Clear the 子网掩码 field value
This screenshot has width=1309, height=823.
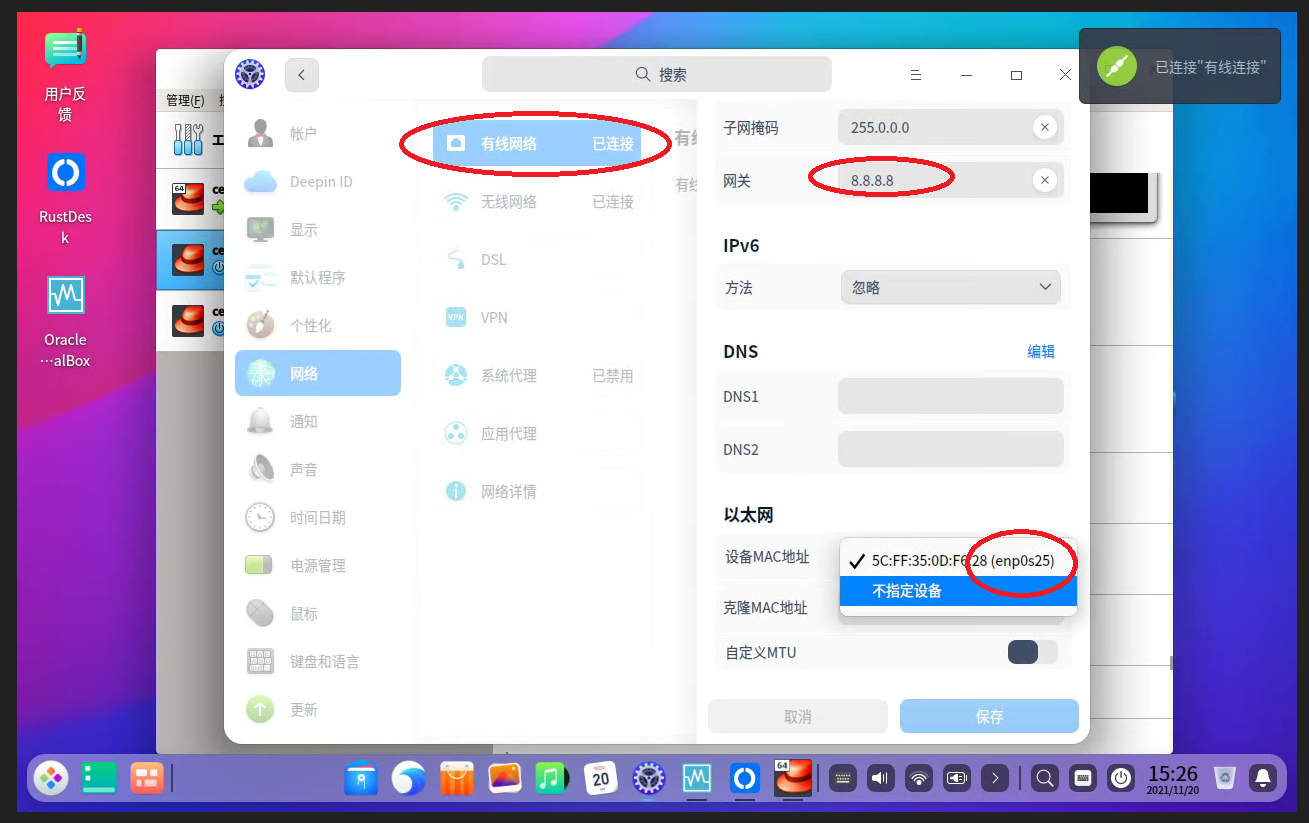coord(1044,127)
